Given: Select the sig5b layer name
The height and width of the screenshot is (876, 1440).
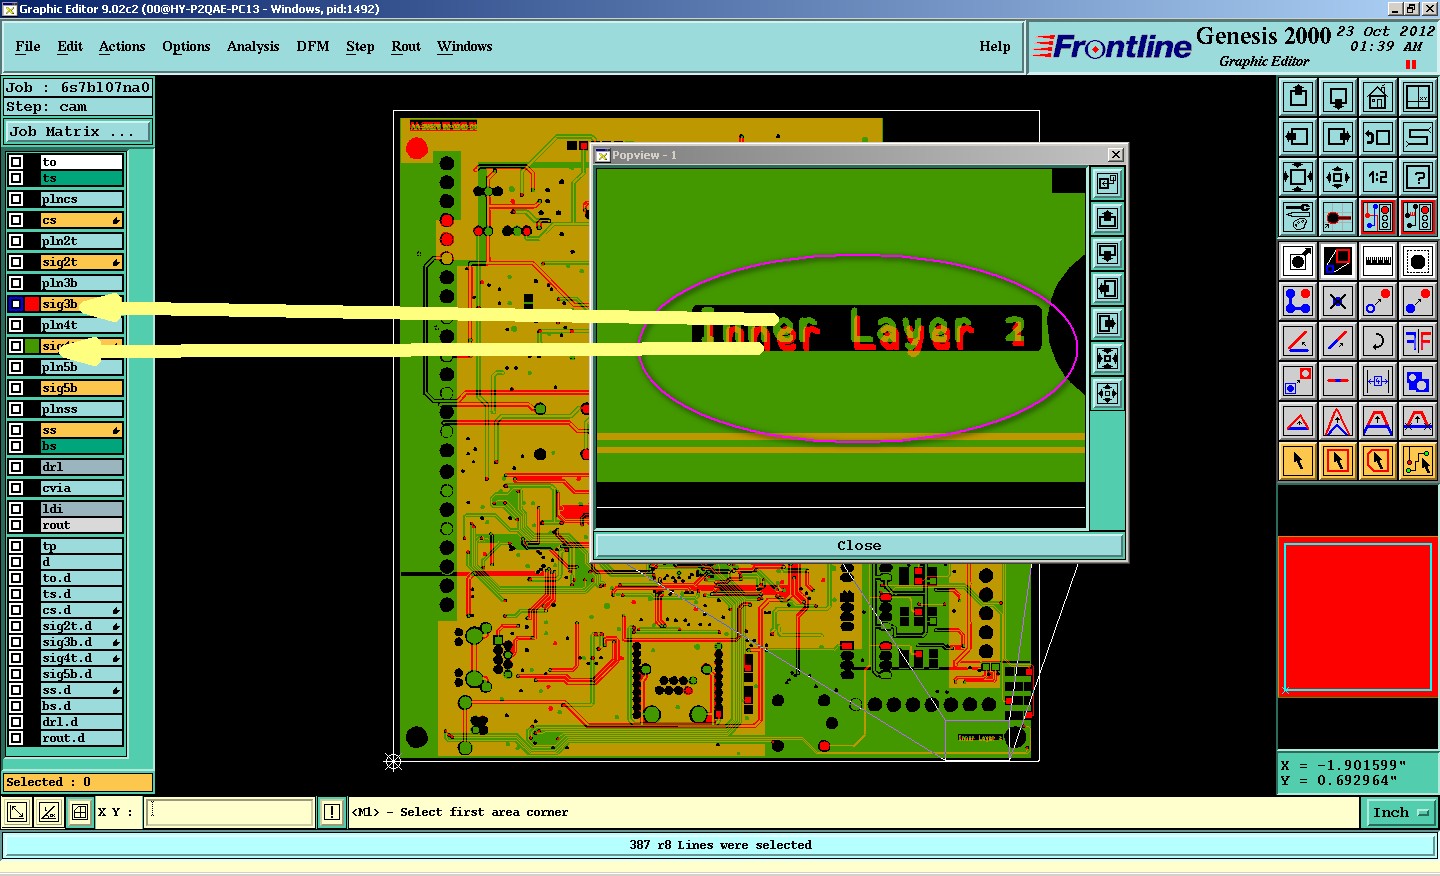Looking at the screenshot, I should coord(82,388).
